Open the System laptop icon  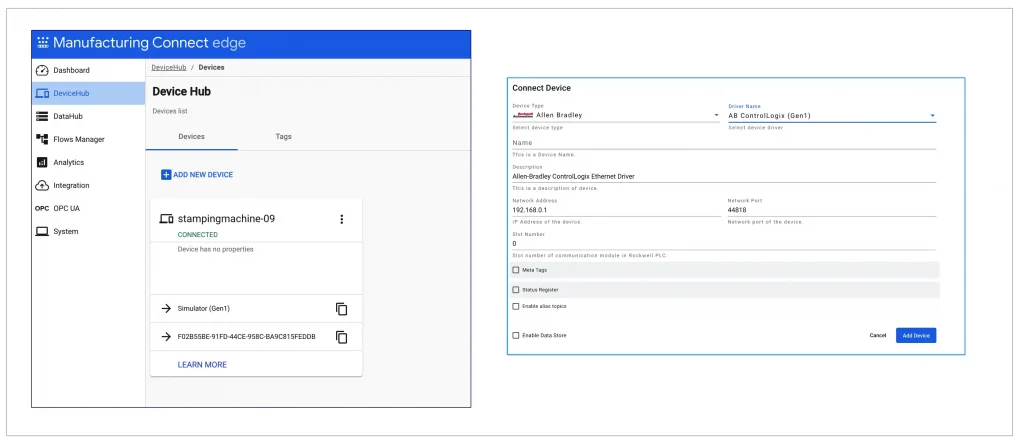coord(42,231)
